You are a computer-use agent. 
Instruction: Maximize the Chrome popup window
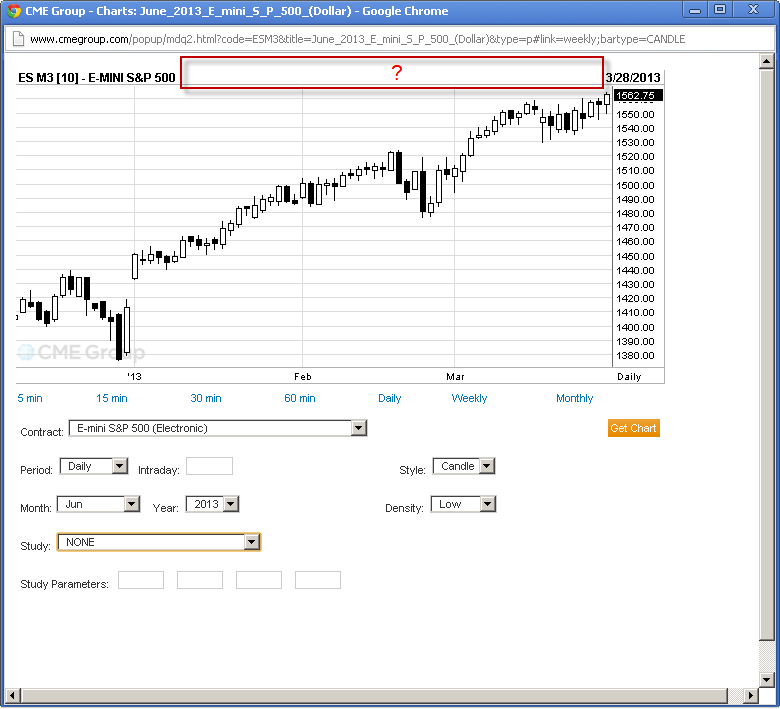point(719,10)
